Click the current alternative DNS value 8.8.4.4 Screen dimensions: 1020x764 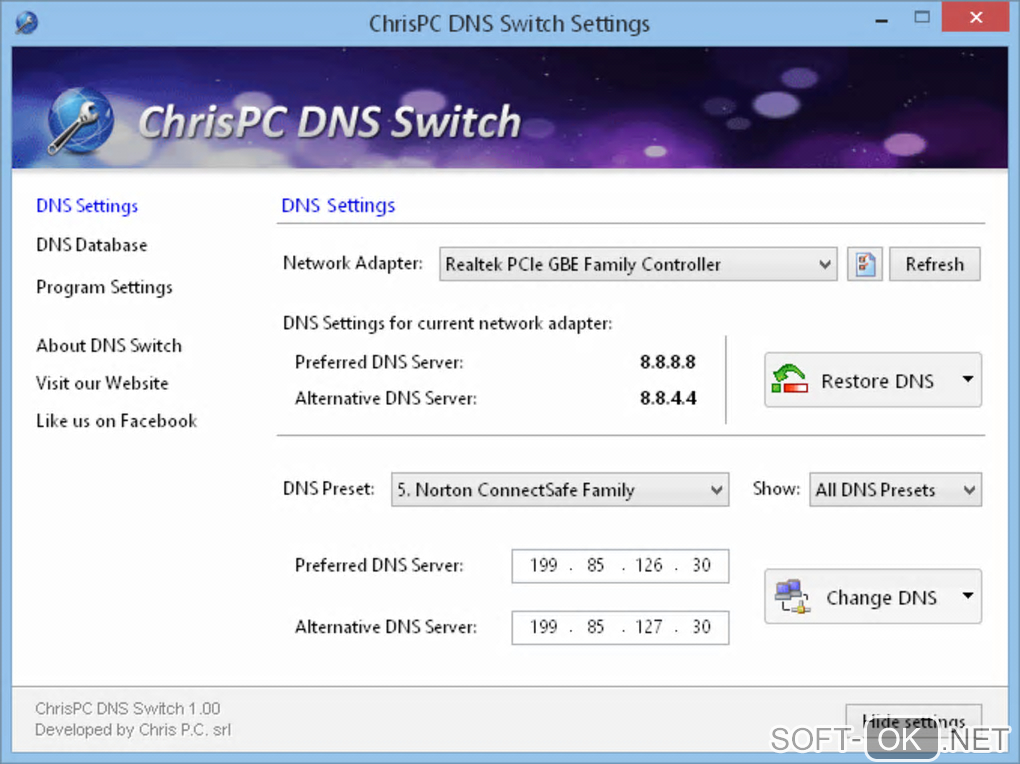point(667,398)
